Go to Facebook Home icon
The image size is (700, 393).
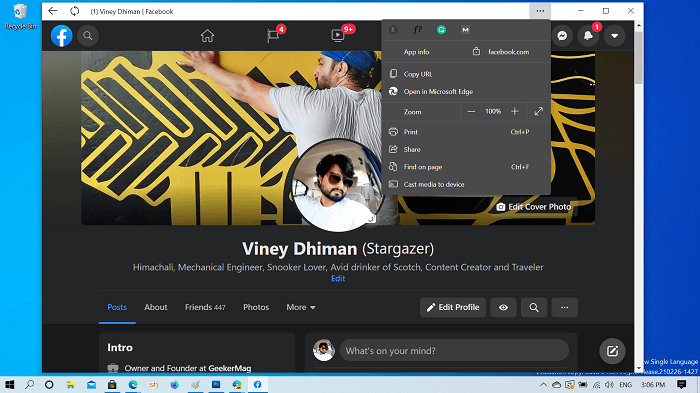207,35
